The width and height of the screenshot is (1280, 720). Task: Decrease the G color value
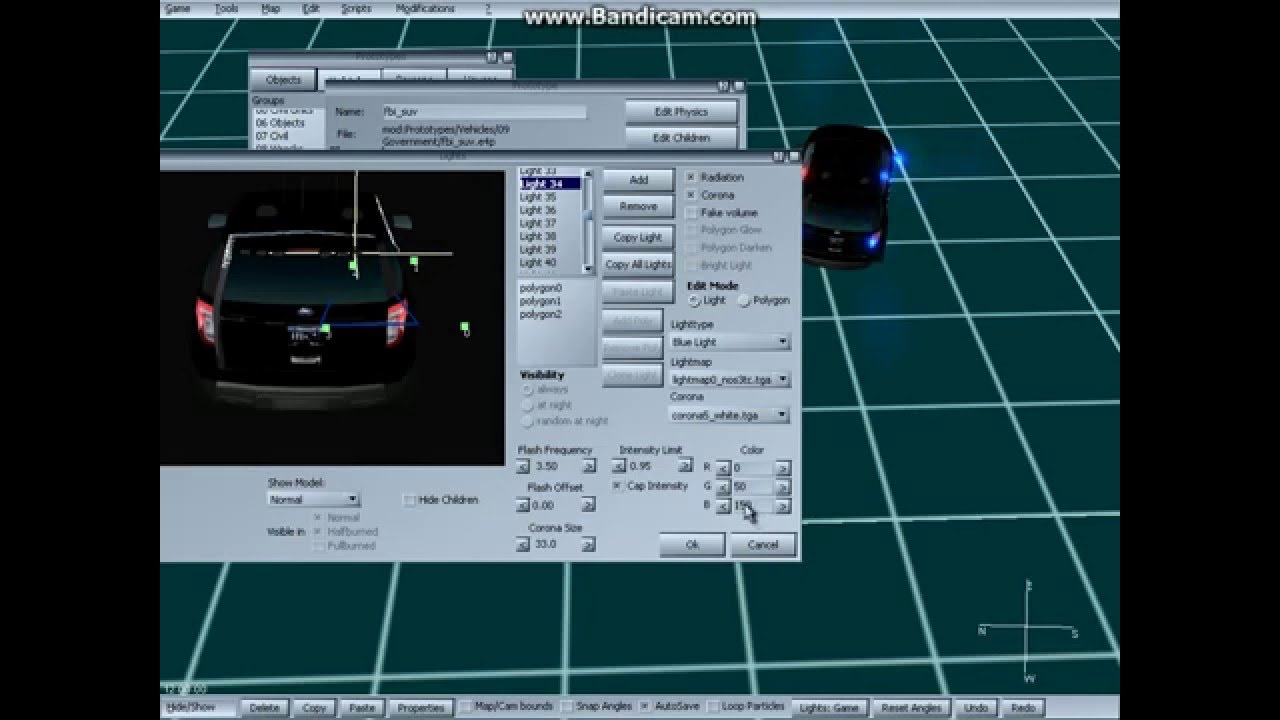click(x=723, y=487)
